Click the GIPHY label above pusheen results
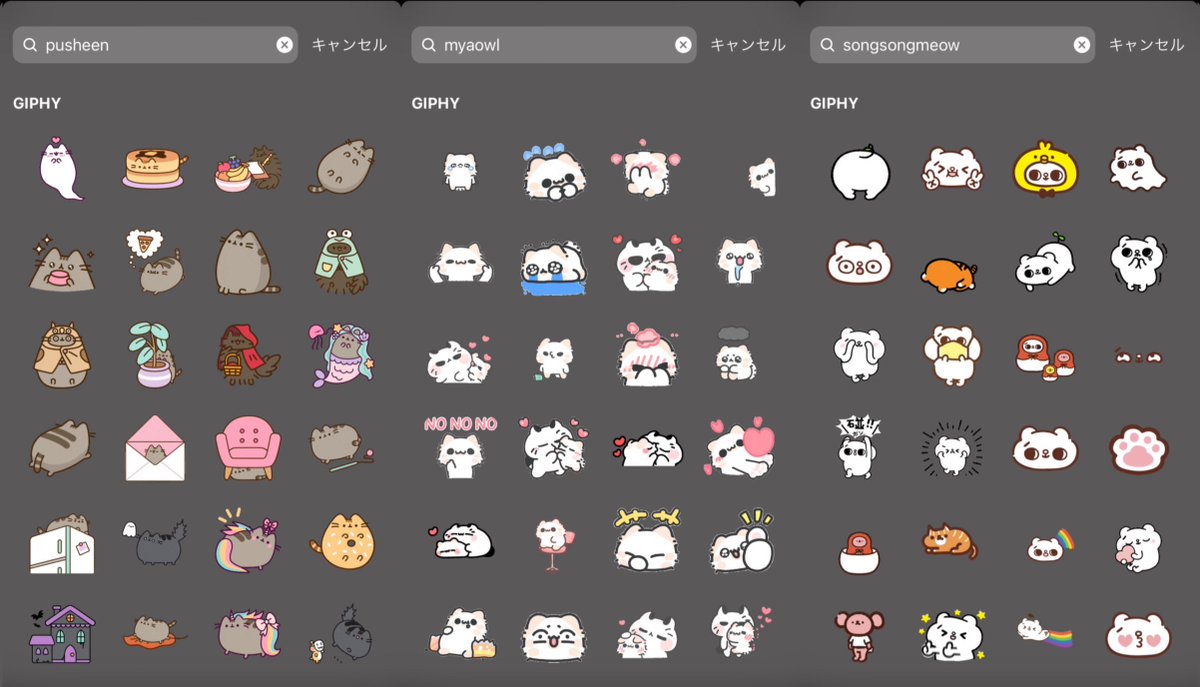Screen dimensions: 1200x687 pyautogui.click(x=37, y=103)
